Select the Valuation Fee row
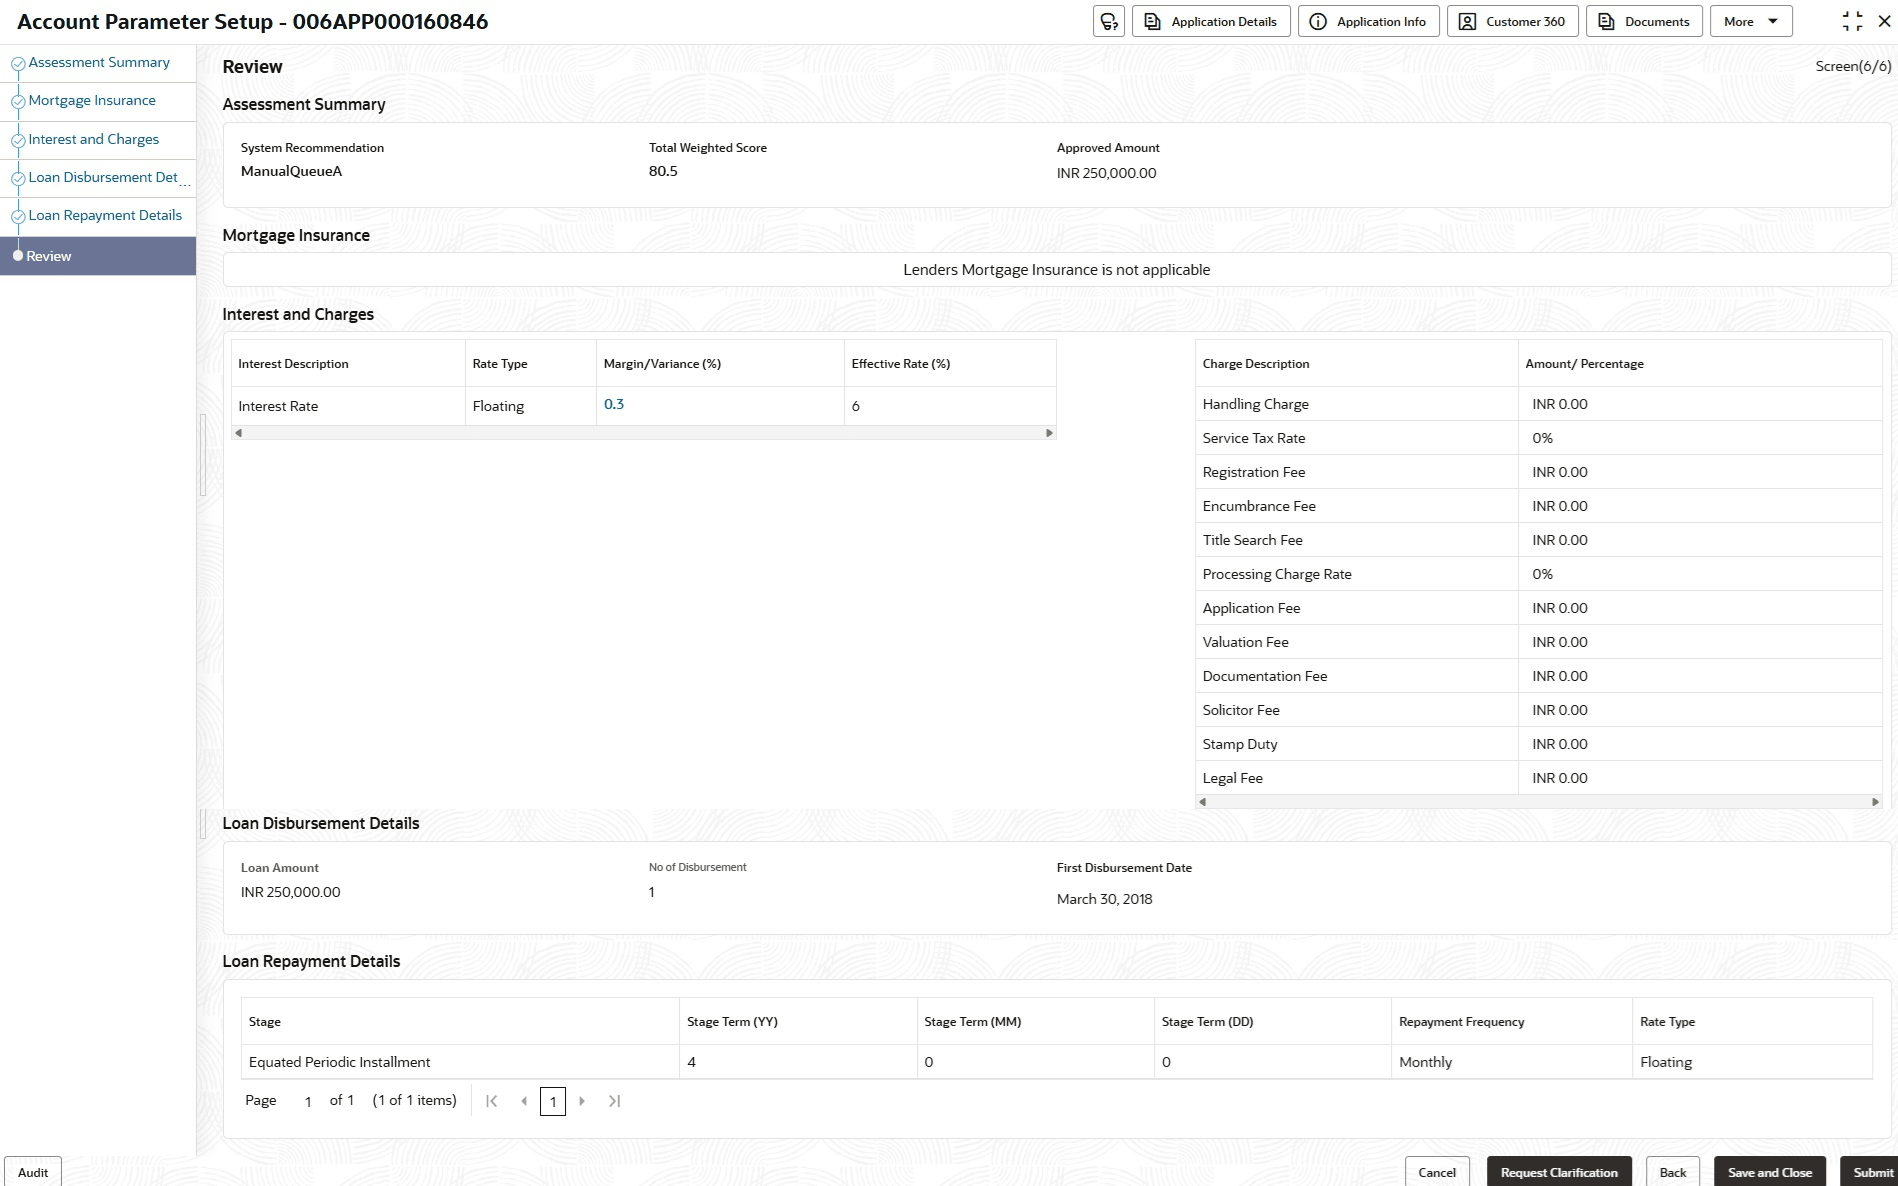1898x1186 pixels. (x=1539, y=642)
